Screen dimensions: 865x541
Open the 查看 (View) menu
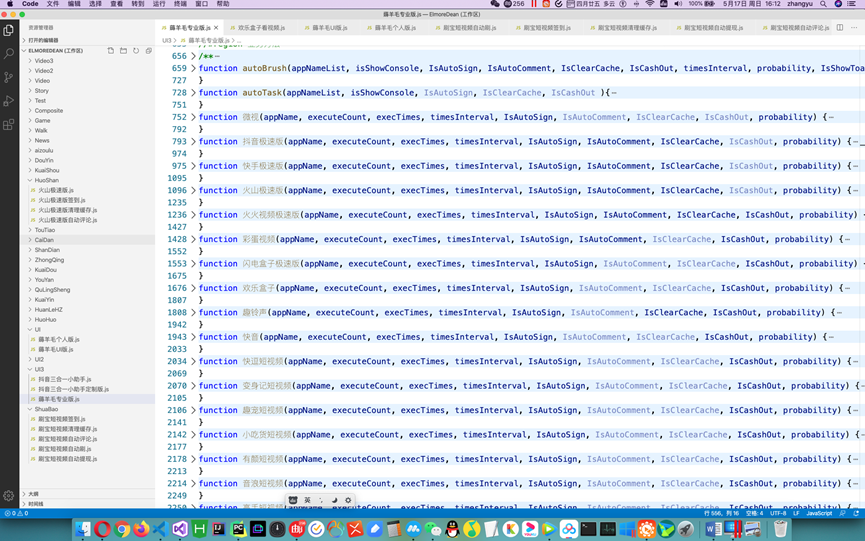coord(116,4)
